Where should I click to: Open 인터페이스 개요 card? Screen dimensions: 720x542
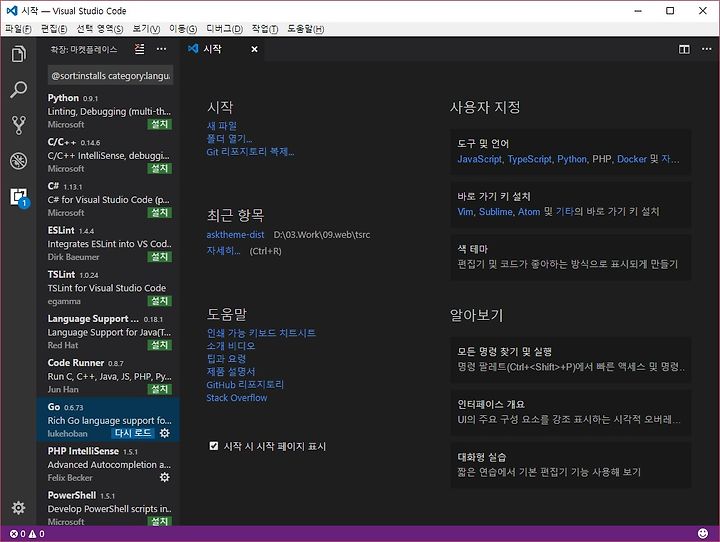click(x=571, y=412)
